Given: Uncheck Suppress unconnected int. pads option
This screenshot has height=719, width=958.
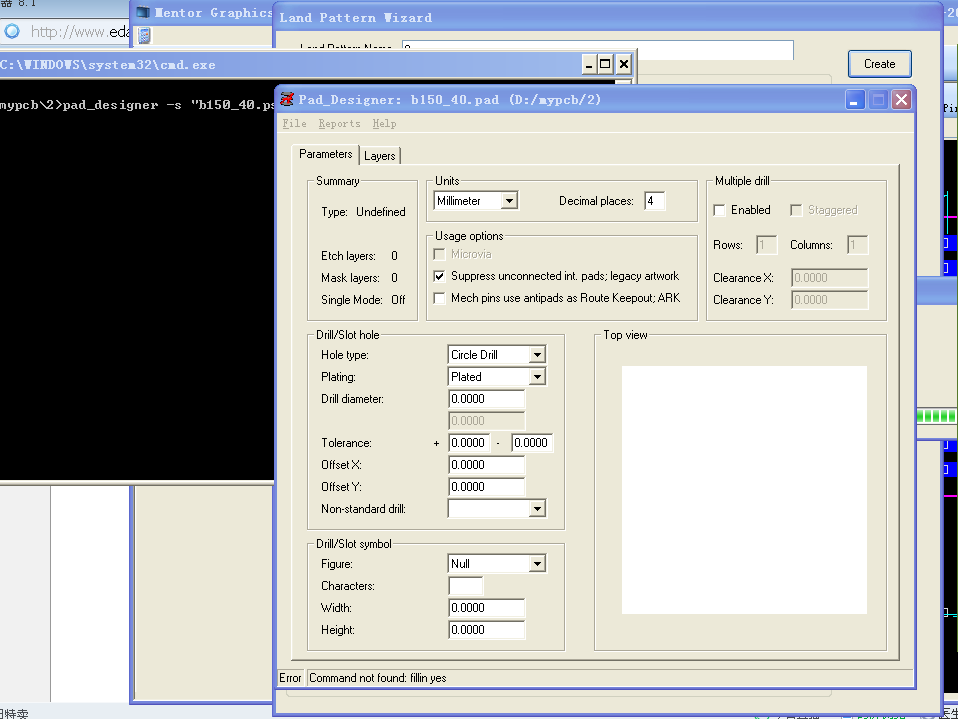Looking at the screenshot, I should (x=440, y=276).
